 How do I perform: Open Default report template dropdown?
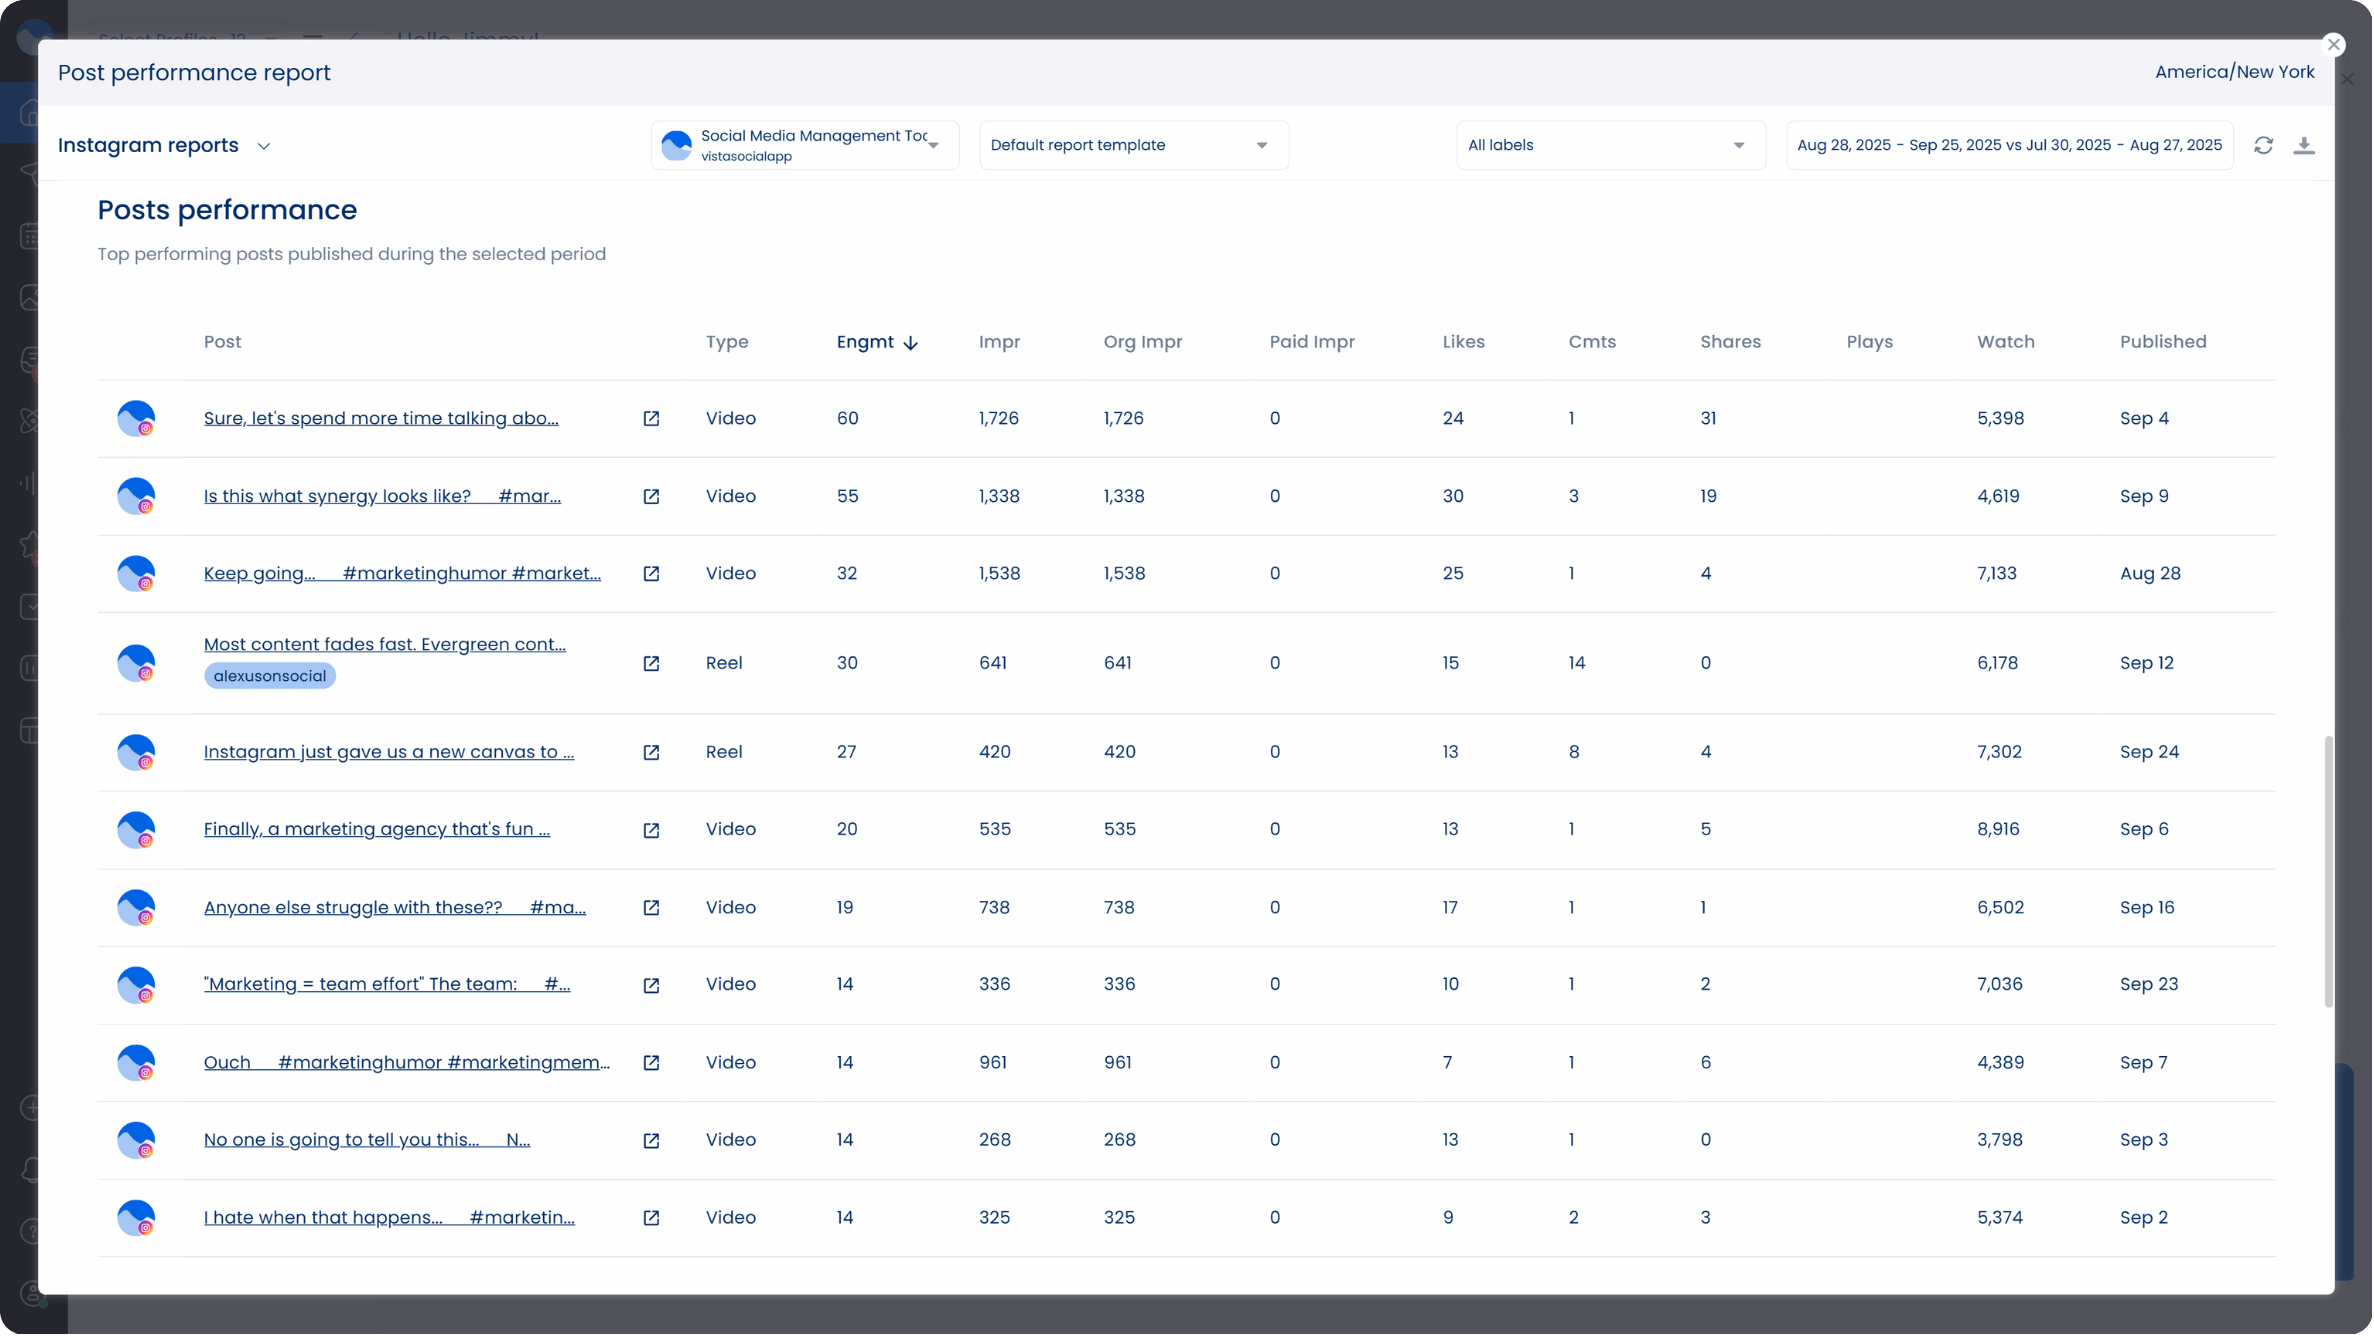coord(1132,145)
